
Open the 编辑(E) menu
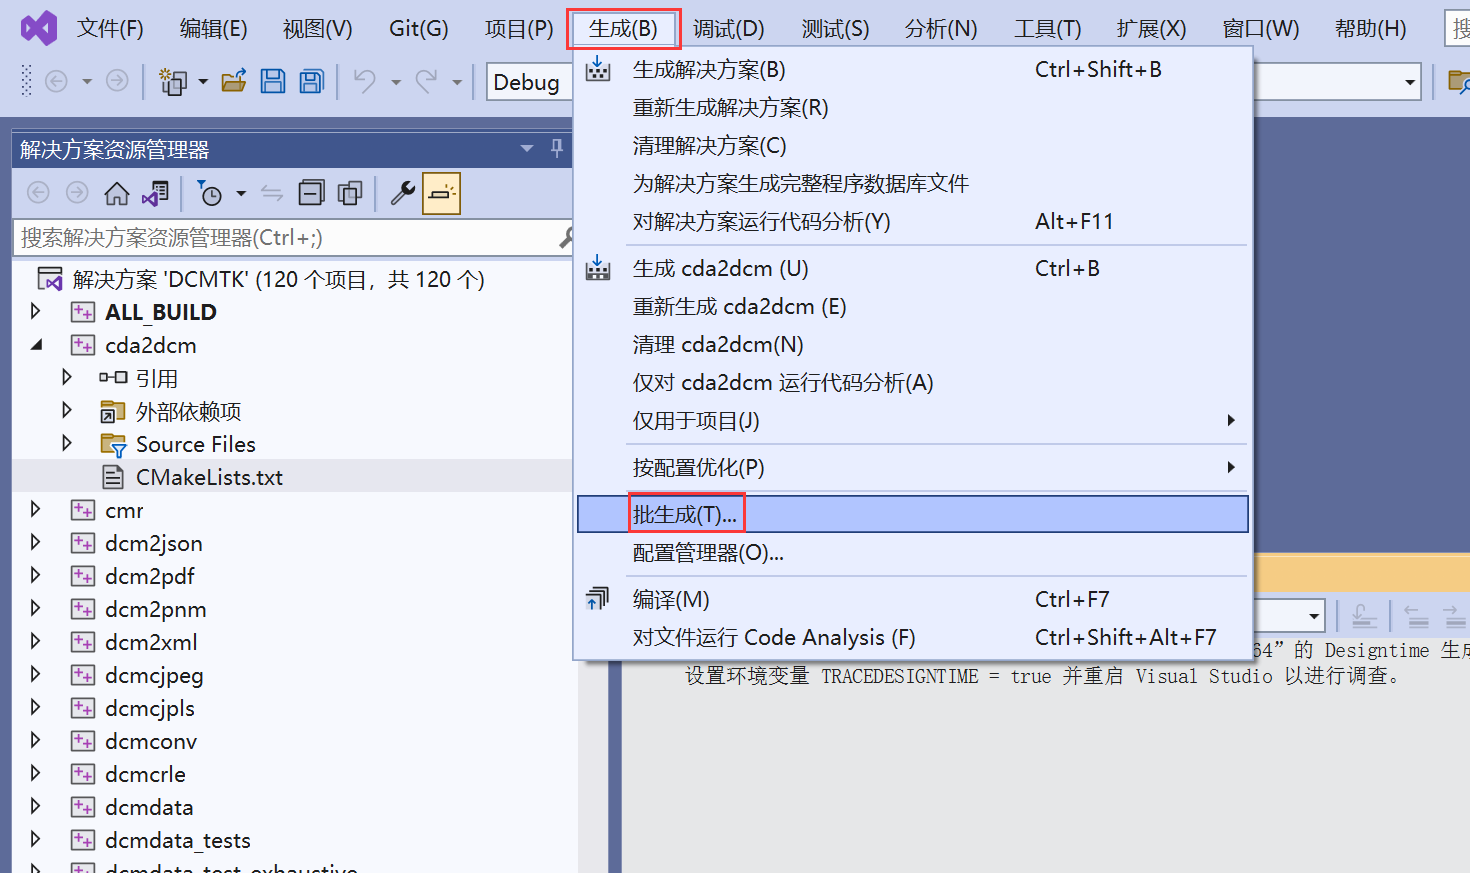coord(213,28)
